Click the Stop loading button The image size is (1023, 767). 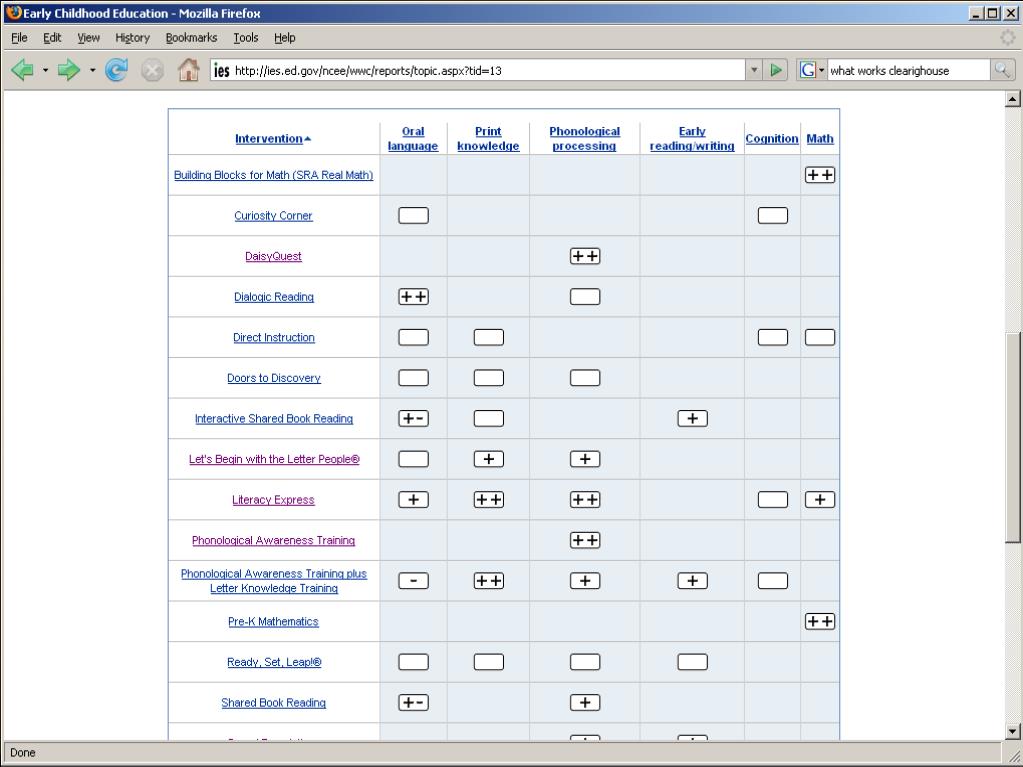pos(152,70)
